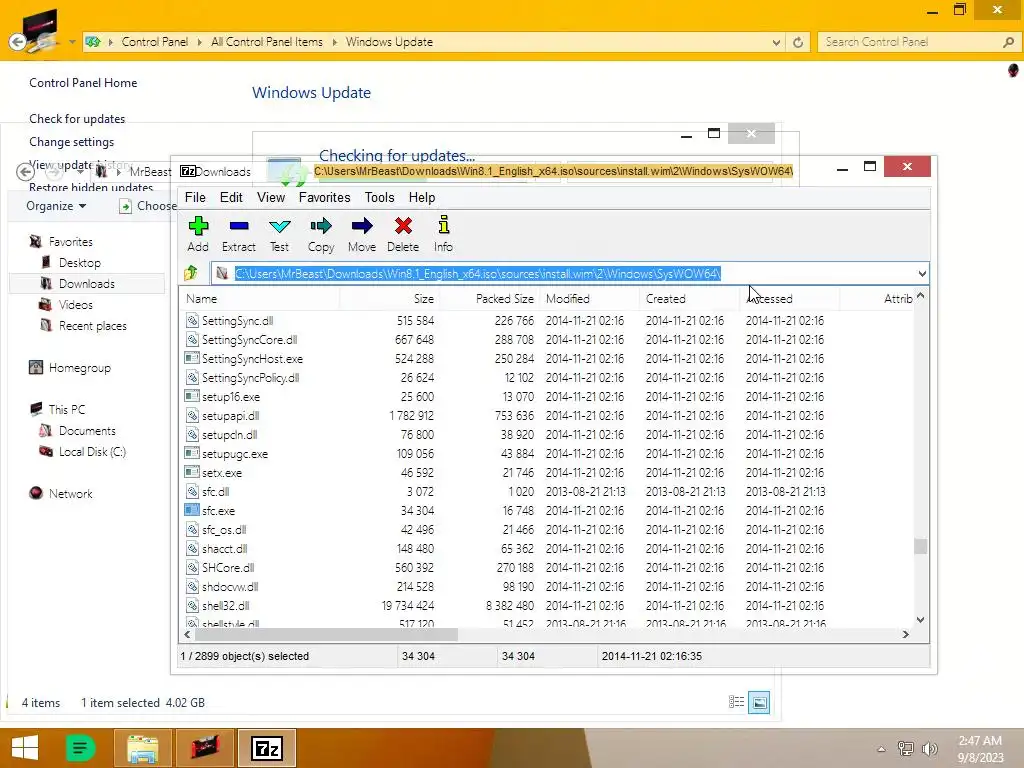Open the Favorites menu in 7-Zip
The image size is (1024, 768).
[x=325, y=197]
